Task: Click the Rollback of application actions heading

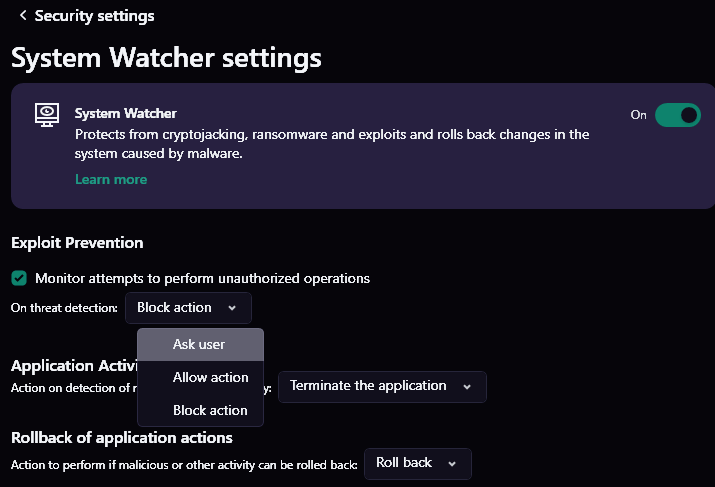Action: coord(121,438)
